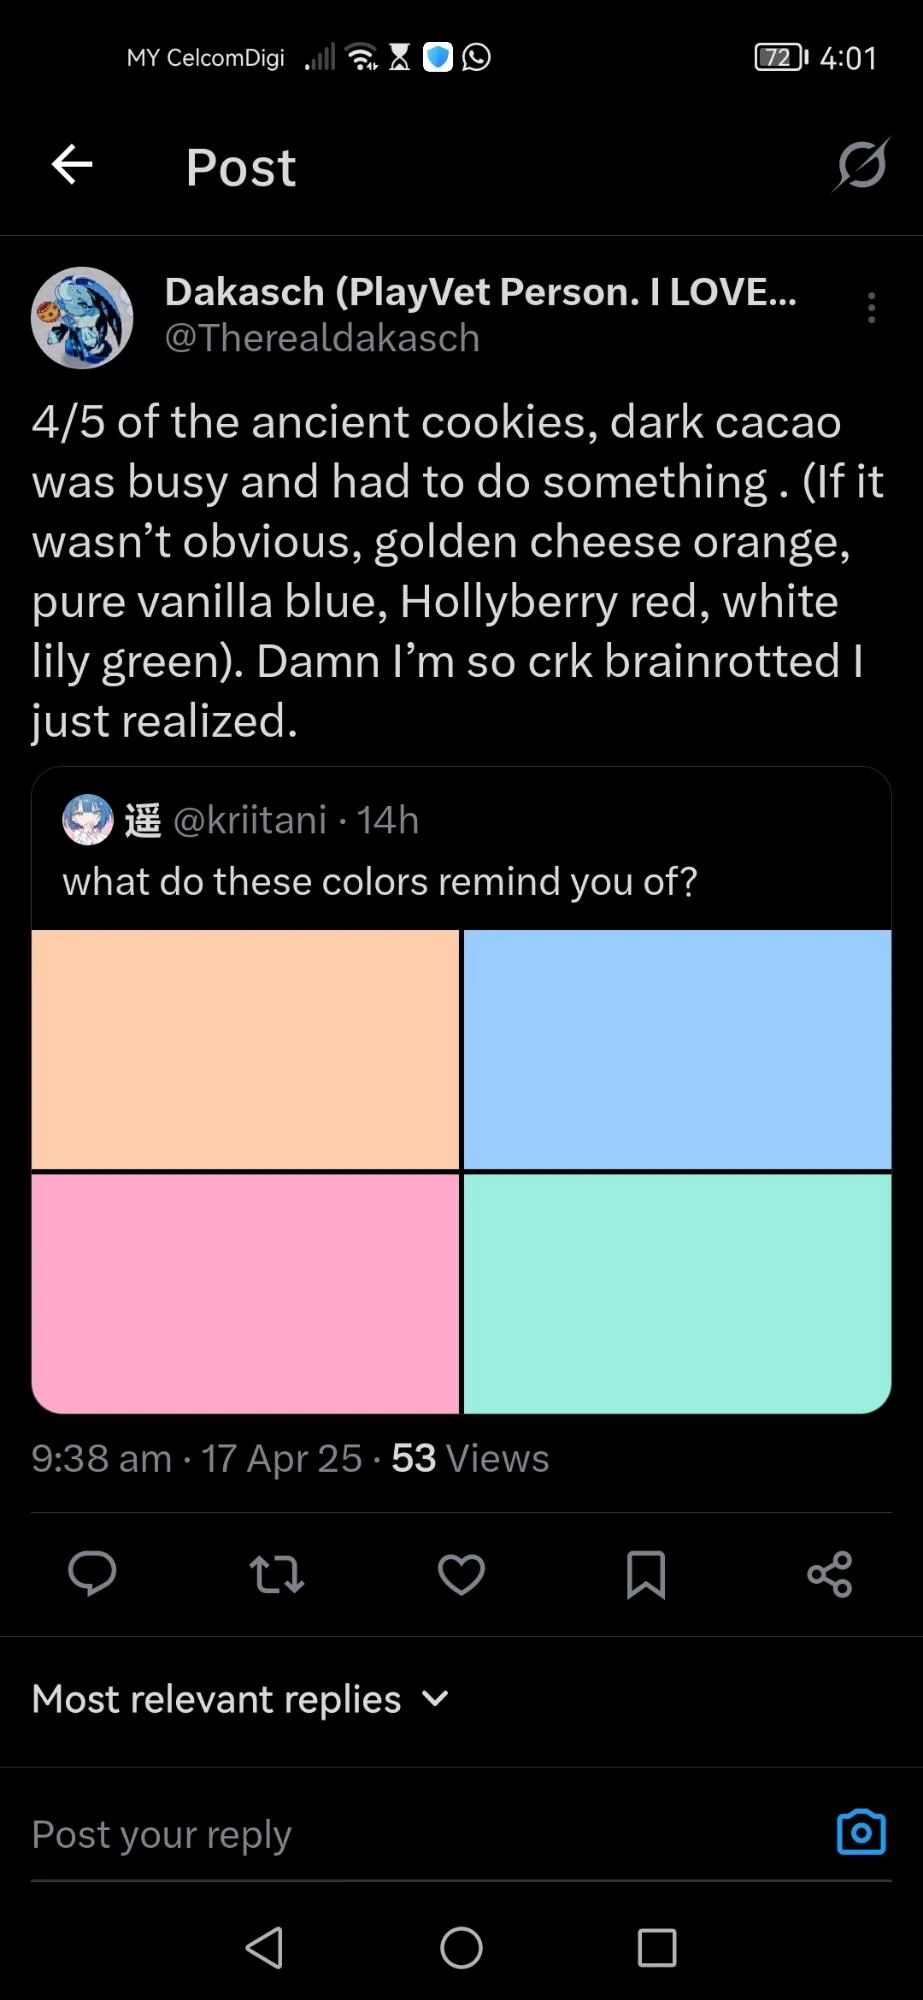Tap the light blue color square
Screen dimensions: 923x2000
click(x=677, y=1049)
